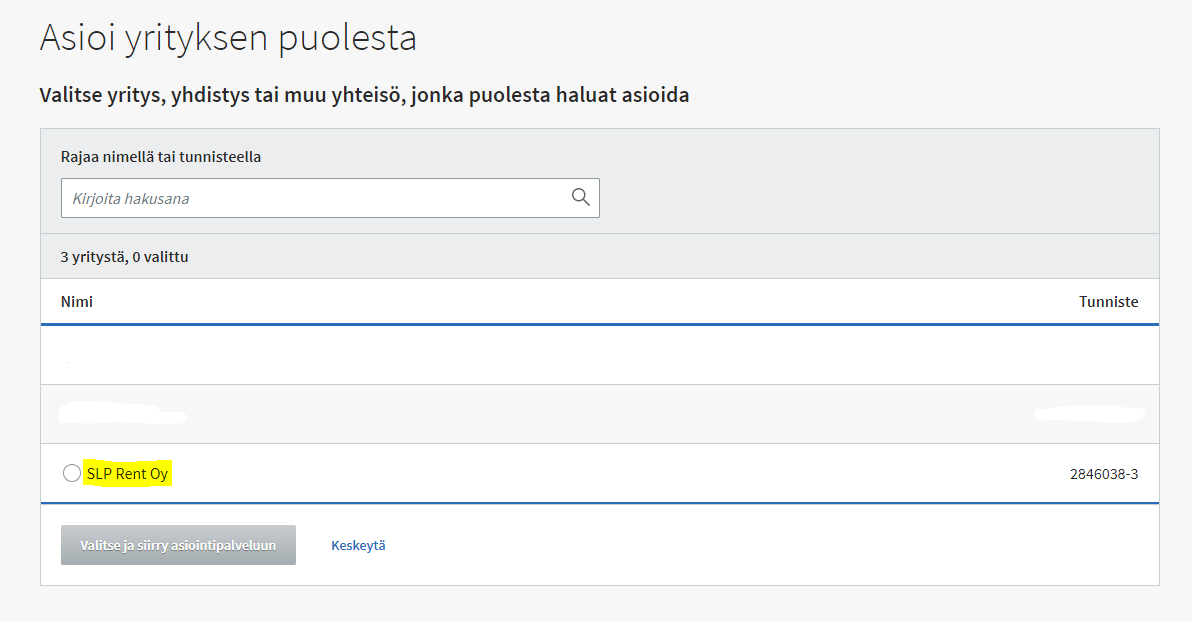Click the Rajaa nimellä tai tunnisteella label
Viewport: 1192px width, 622px height.
(160, 157)
